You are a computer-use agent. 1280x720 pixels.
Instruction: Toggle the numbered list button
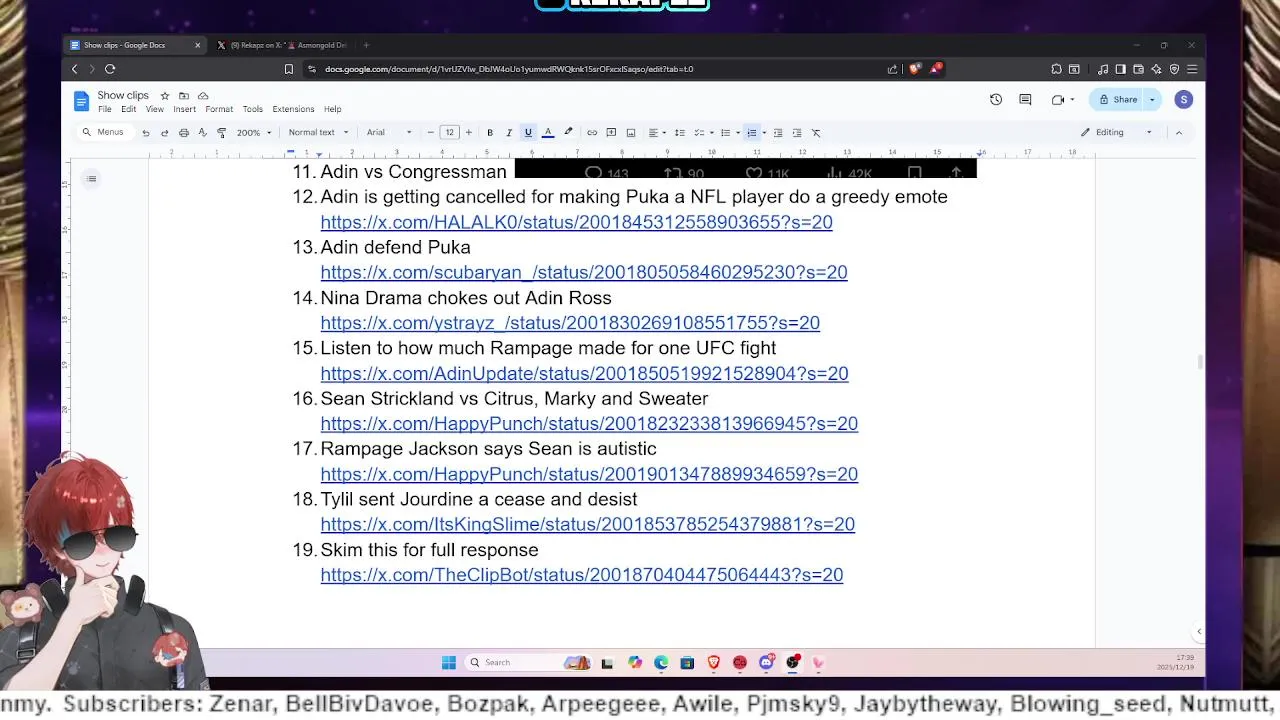(752, 133)
